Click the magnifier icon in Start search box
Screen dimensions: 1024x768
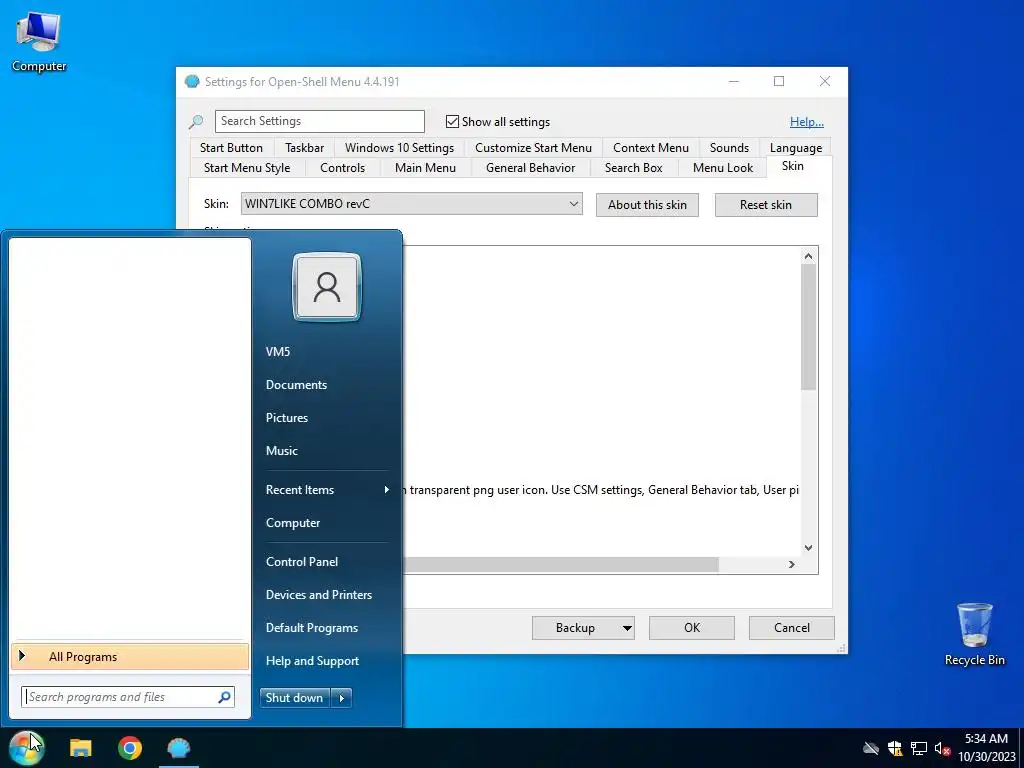click(224, 697)
